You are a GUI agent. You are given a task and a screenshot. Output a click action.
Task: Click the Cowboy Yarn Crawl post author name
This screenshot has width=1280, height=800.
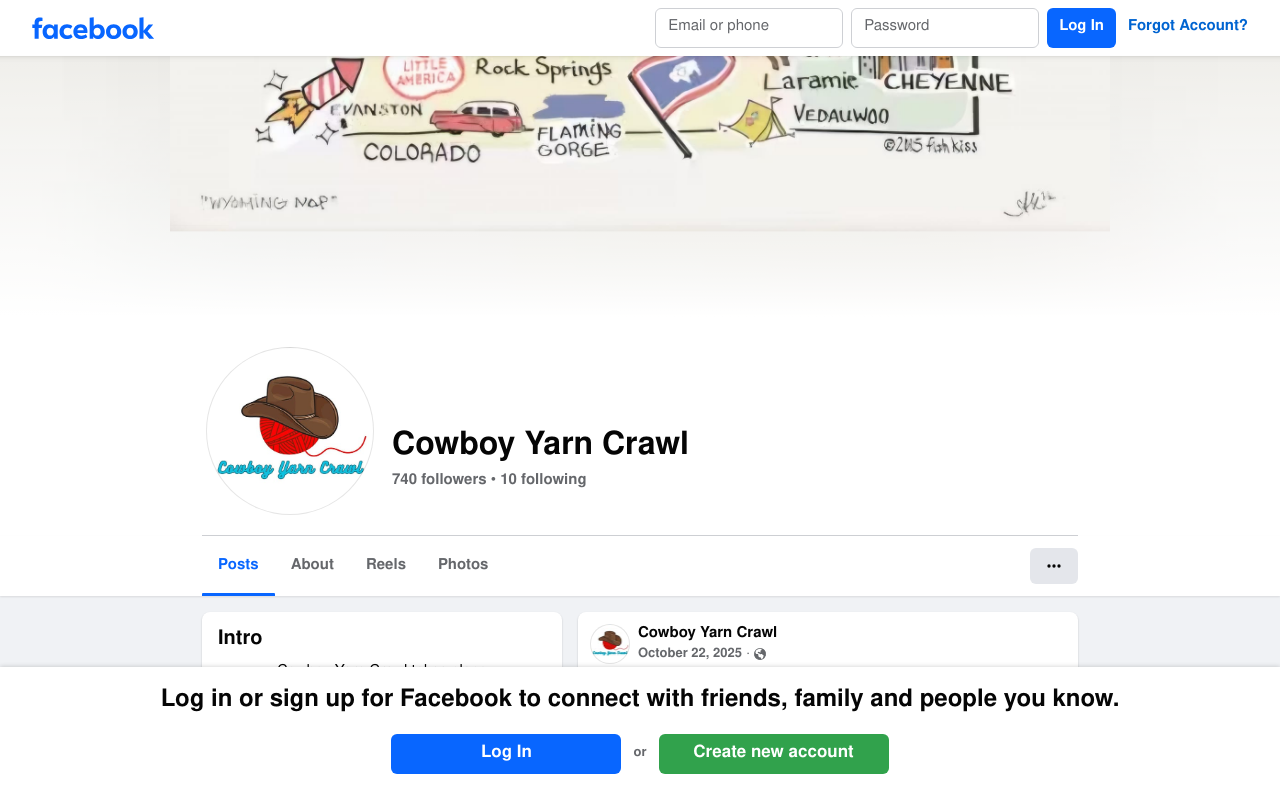[707, 632]
